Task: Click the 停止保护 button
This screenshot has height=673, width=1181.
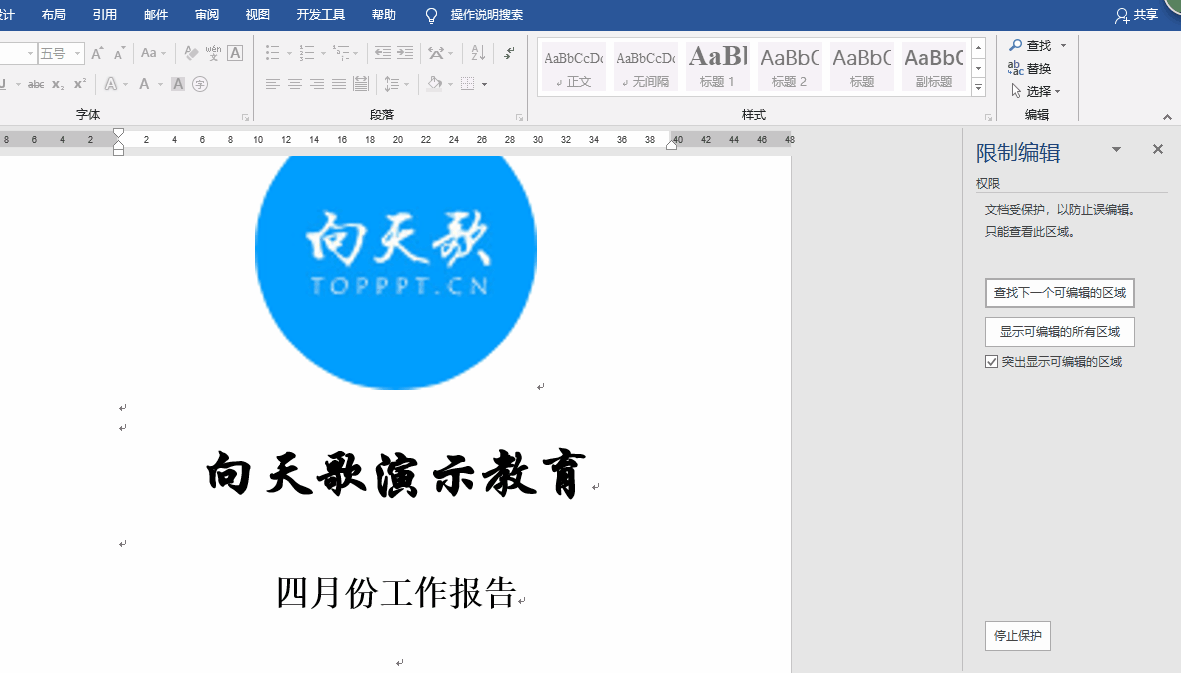Action: point(1018,635)
